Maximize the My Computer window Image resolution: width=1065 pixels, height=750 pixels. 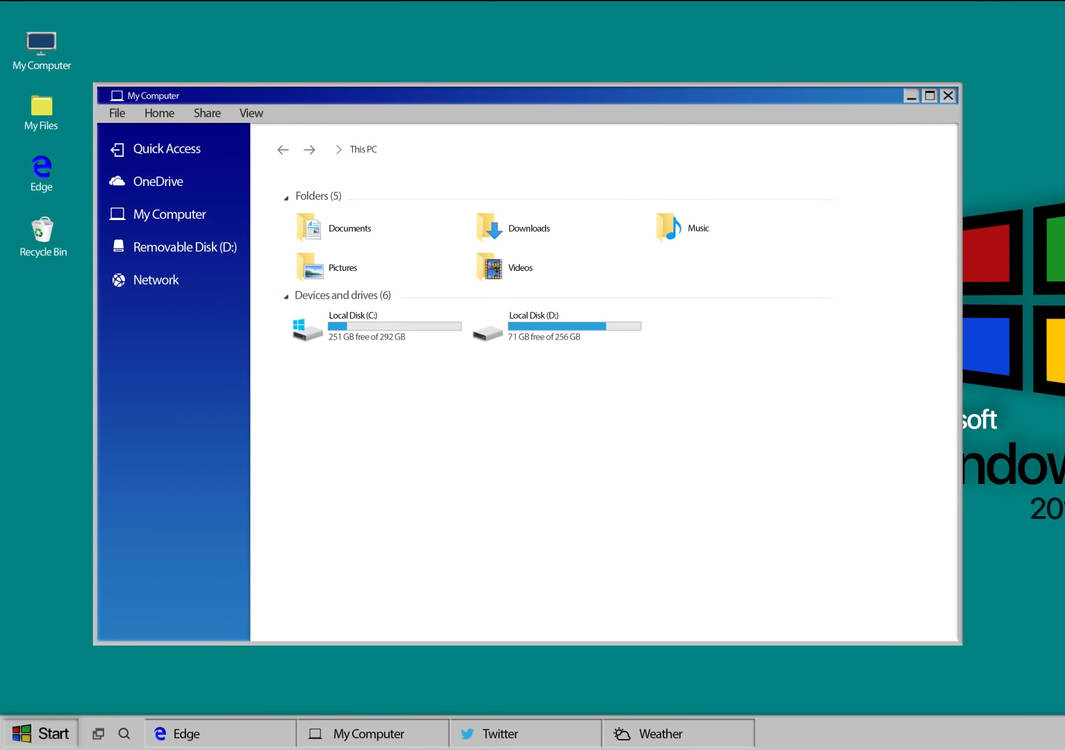(930, 96)
